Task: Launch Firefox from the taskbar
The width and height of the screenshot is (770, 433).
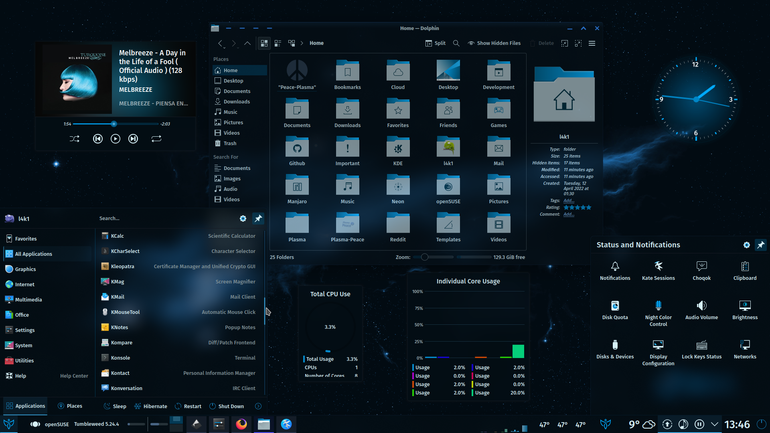Action: (x=241, y=424)
